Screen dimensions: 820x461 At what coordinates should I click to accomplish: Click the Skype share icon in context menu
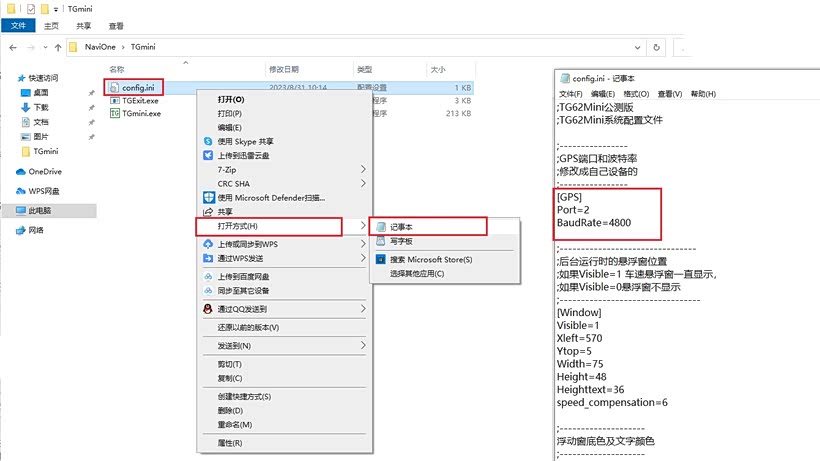pos(209,142)
